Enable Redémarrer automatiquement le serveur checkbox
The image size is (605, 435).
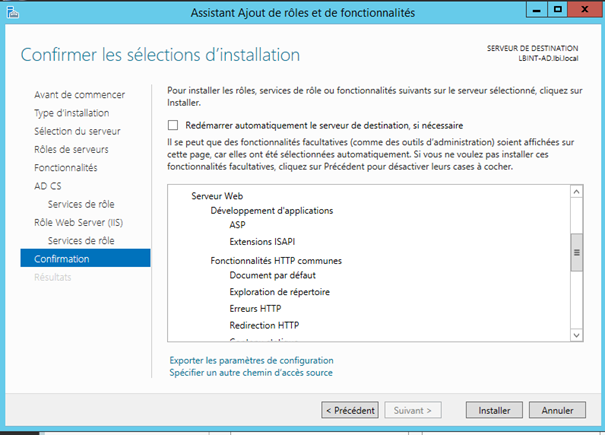(x=173, y=125)
